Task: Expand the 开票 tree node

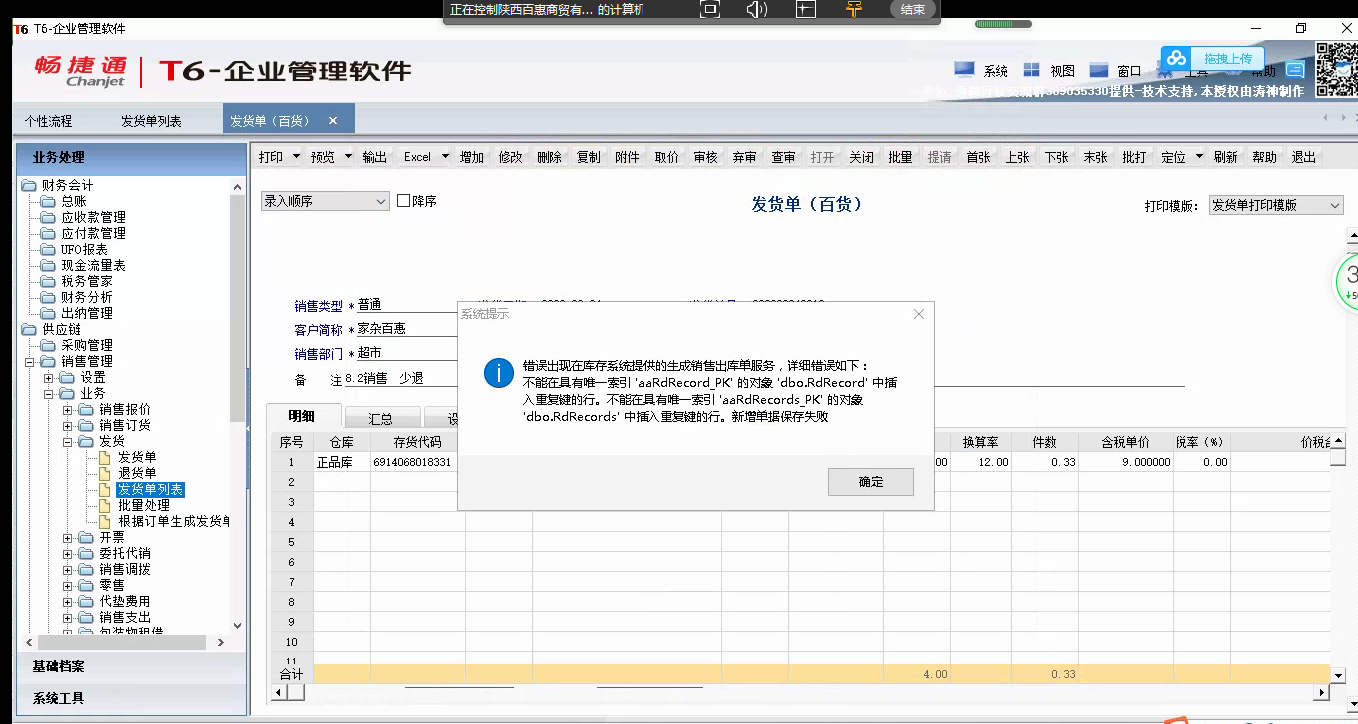Action: click(68, 538)
